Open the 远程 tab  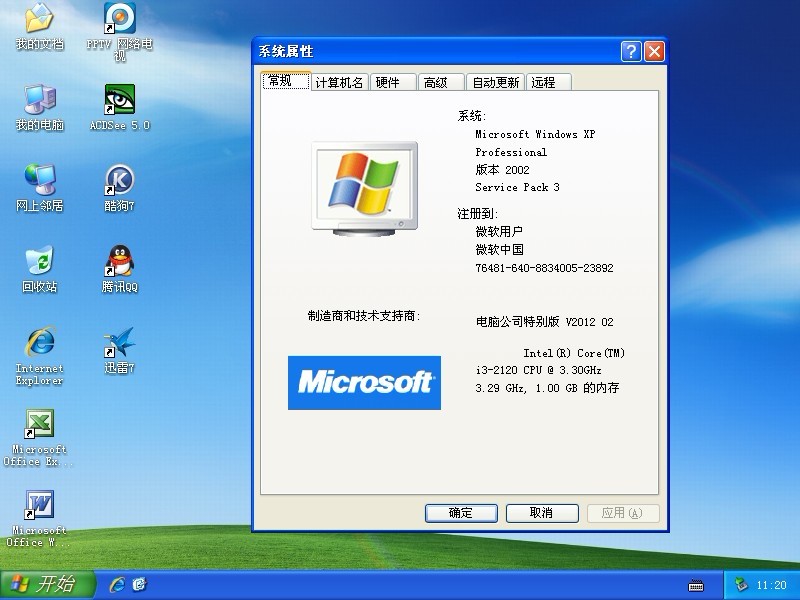tap(548, 82)
